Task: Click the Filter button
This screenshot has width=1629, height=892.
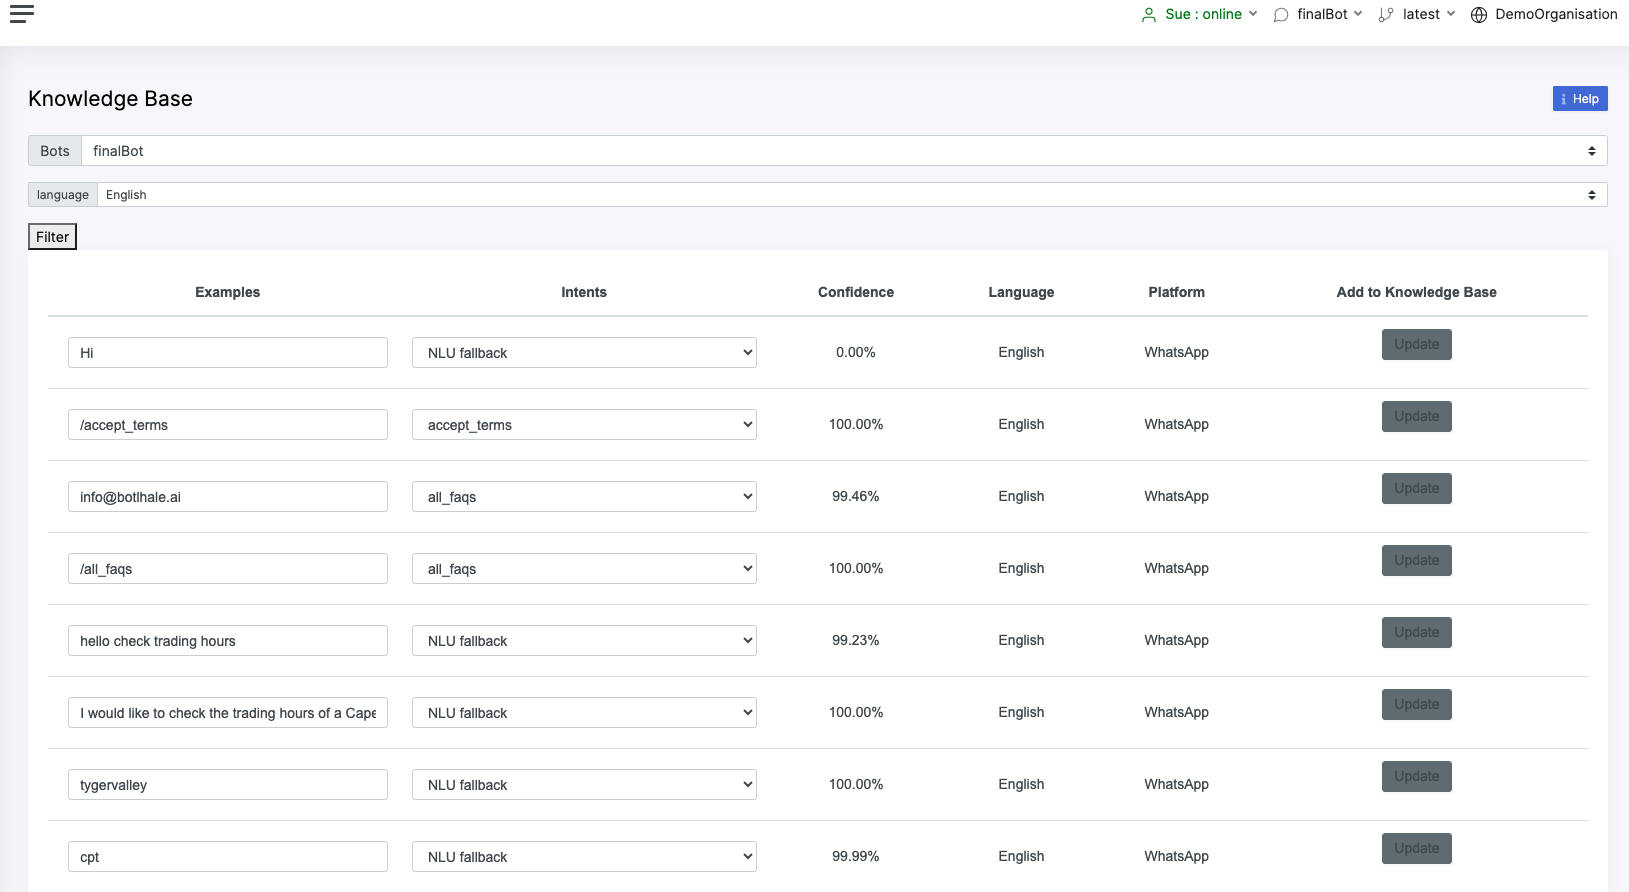Action: [x=52, y=237]
